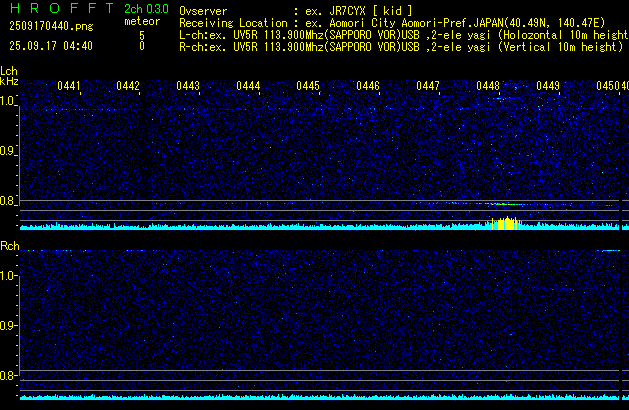Viewport: 629px width, 410px height.
Task: Click the Lch 0.9 kHz axis label
Action: (x=8, y=151)
